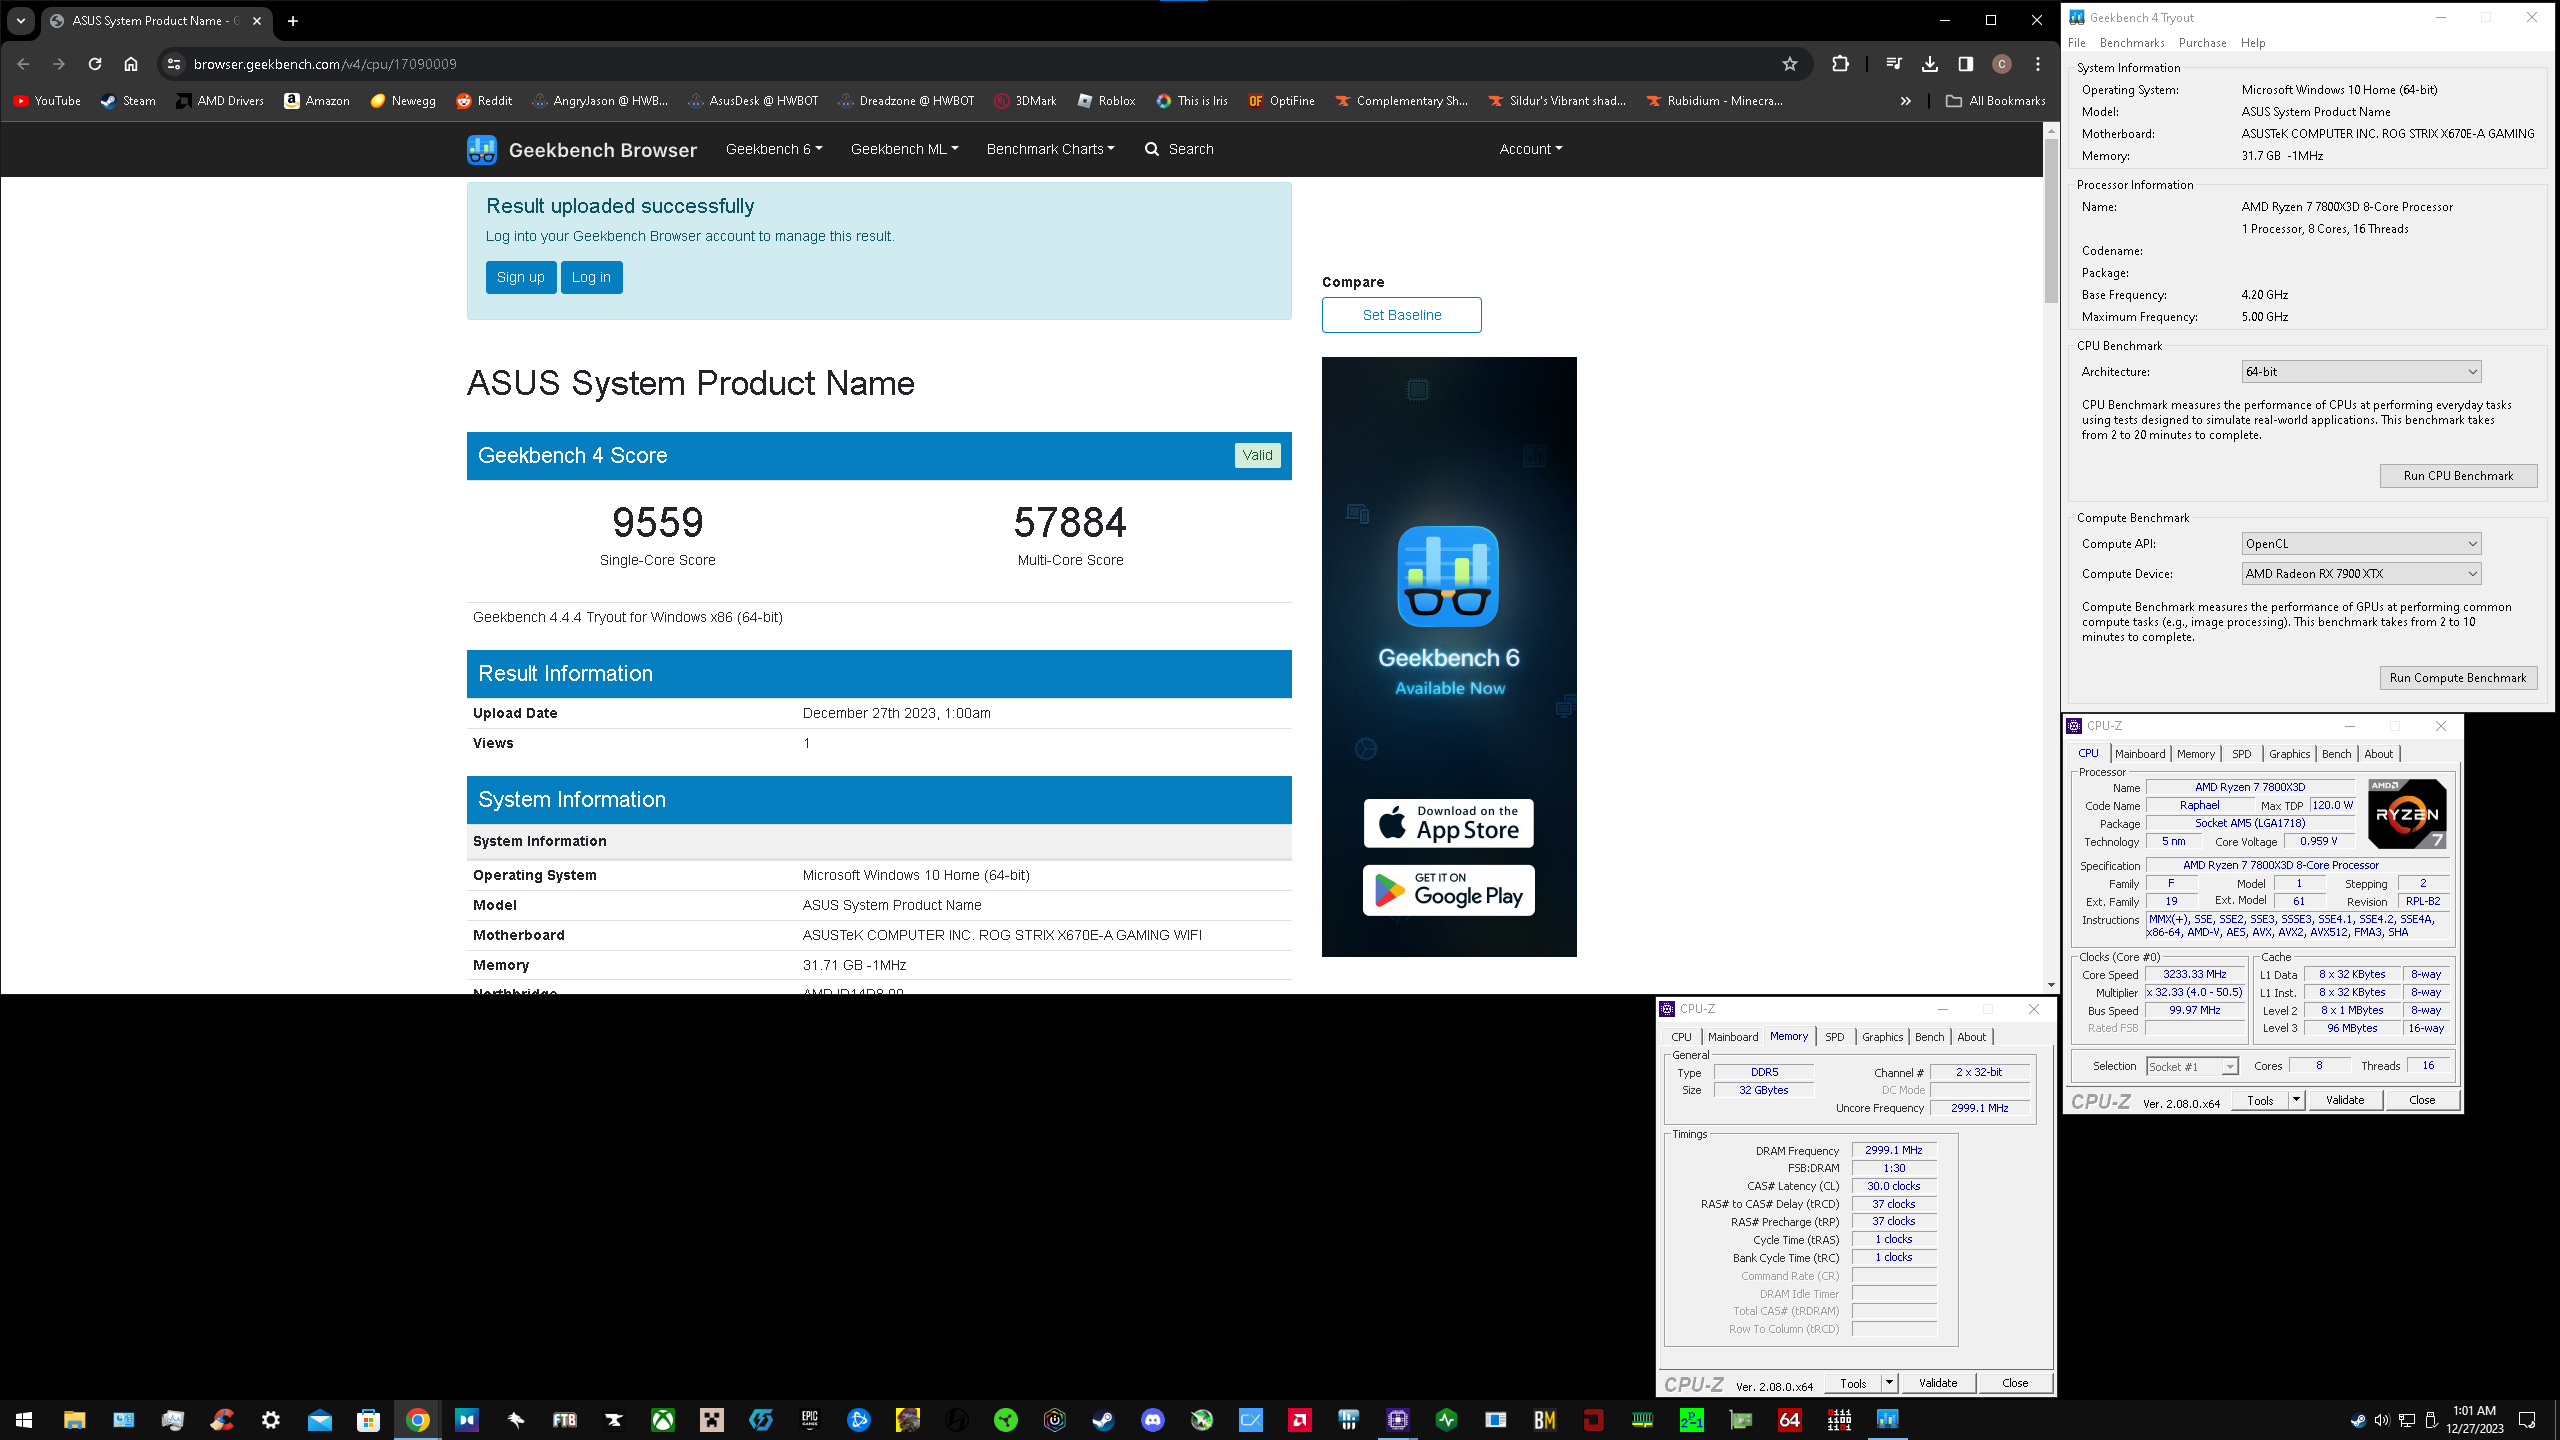Open Chrome three-dot menu
2560x1440 pixels.
(2038, 64)
